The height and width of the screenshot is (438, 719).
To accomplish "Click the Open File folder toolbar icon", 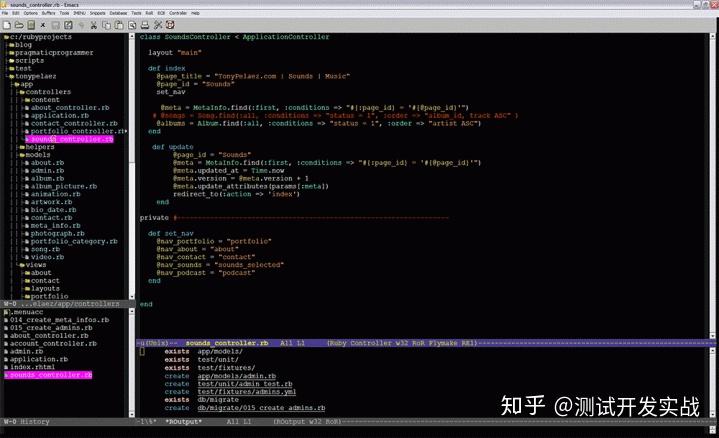I will tap(19, 25).
